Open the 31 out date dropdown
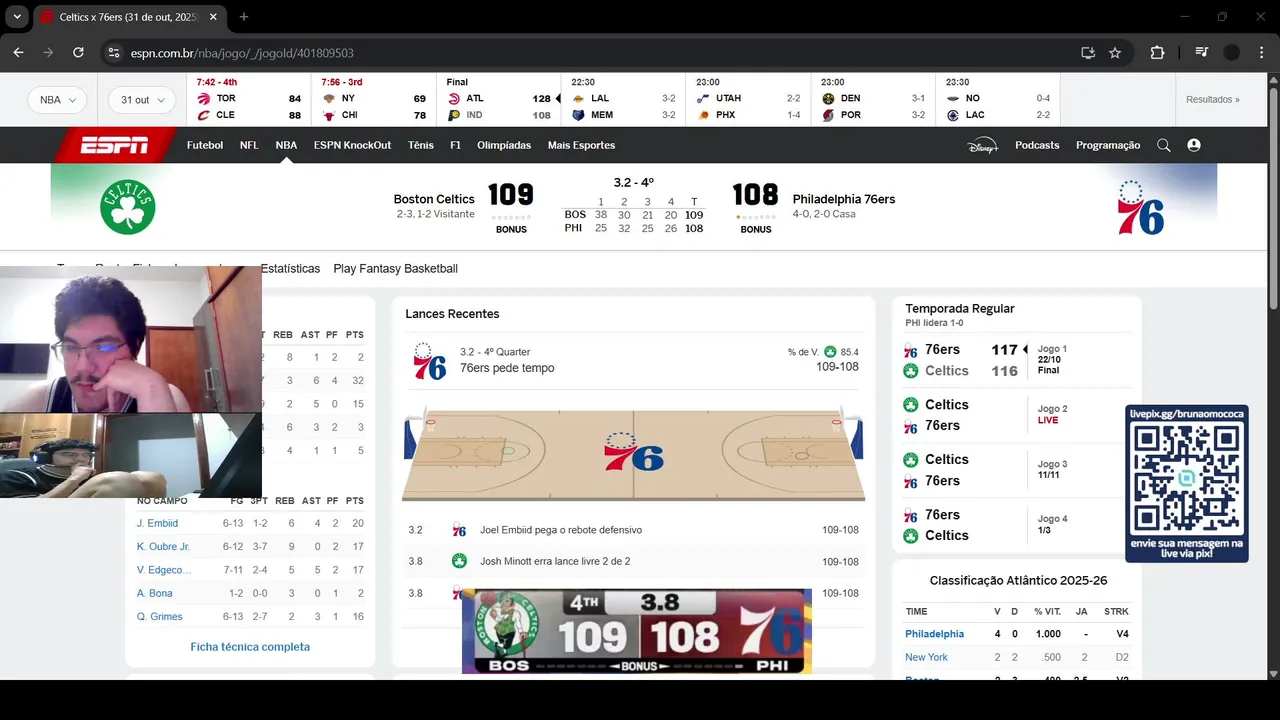Viewport: 1280px width, 720px height. 142,100
